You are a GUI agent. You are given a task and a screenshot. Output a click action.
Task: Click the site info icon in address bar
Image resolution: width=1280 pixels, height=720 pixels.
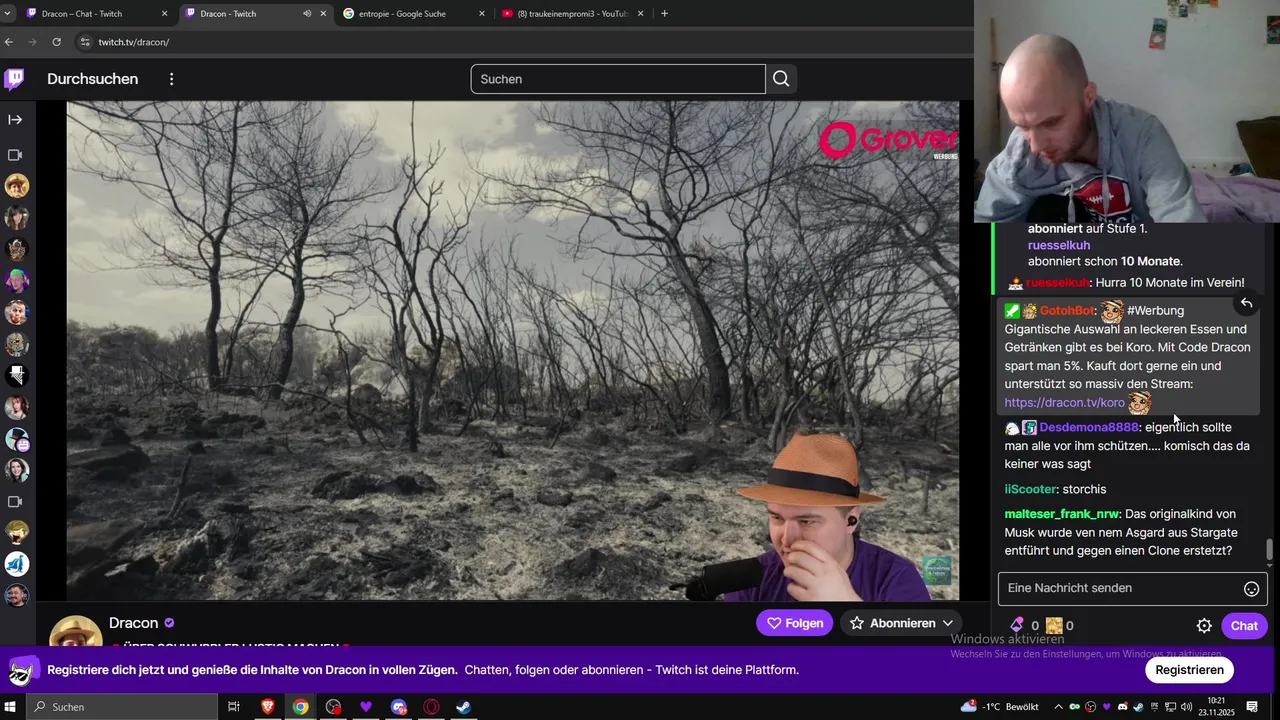[85, 42]
